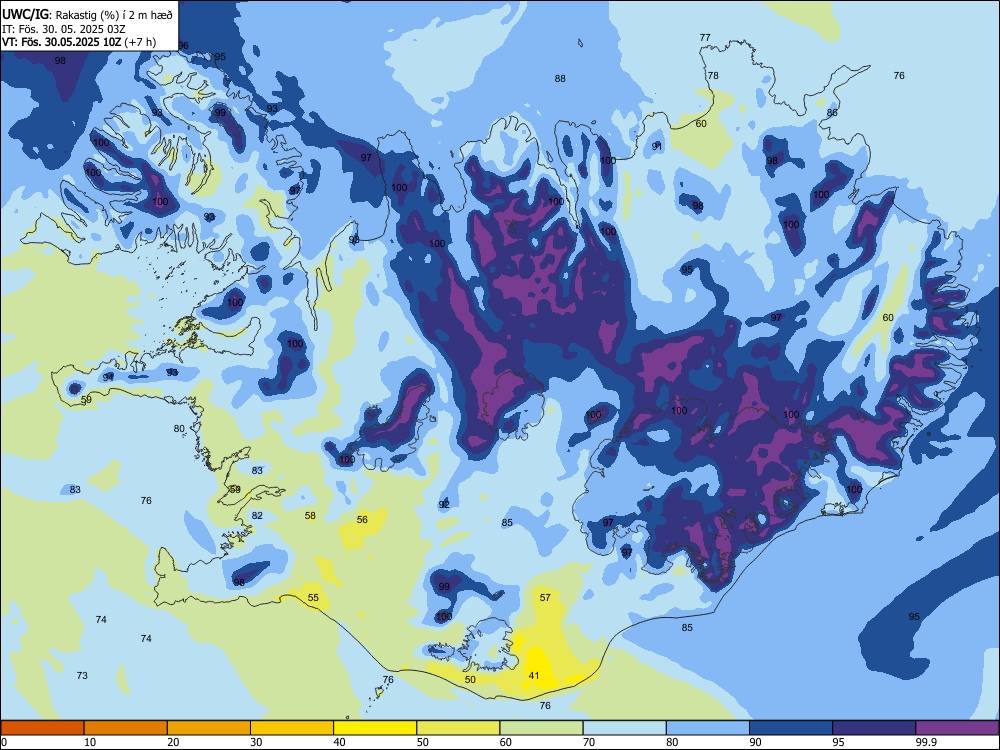Select the 40–50 bright yellow legend swatch

point(375,728)
